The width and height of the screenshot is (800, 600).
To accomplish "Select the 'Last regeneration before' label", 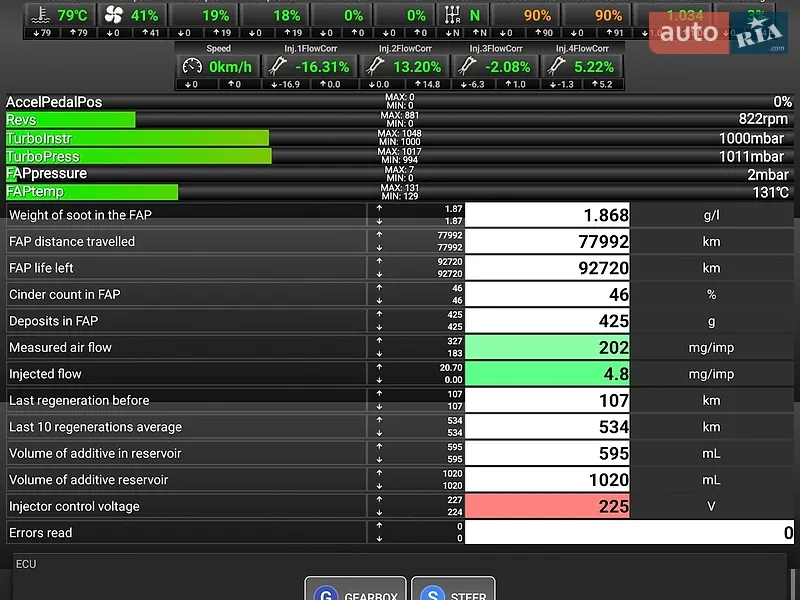I will 79,401.
